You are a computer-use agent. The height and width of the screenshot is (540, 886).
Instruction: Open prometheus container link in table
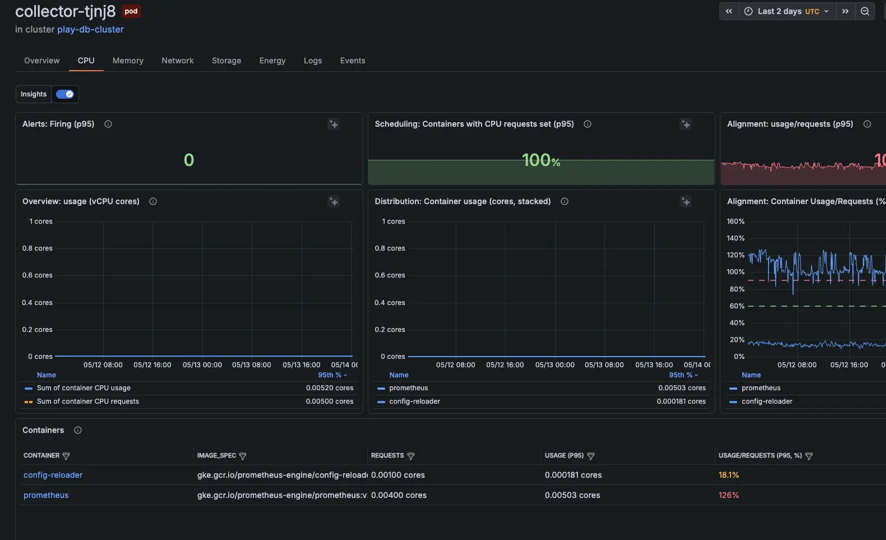[x=46, y=495]
